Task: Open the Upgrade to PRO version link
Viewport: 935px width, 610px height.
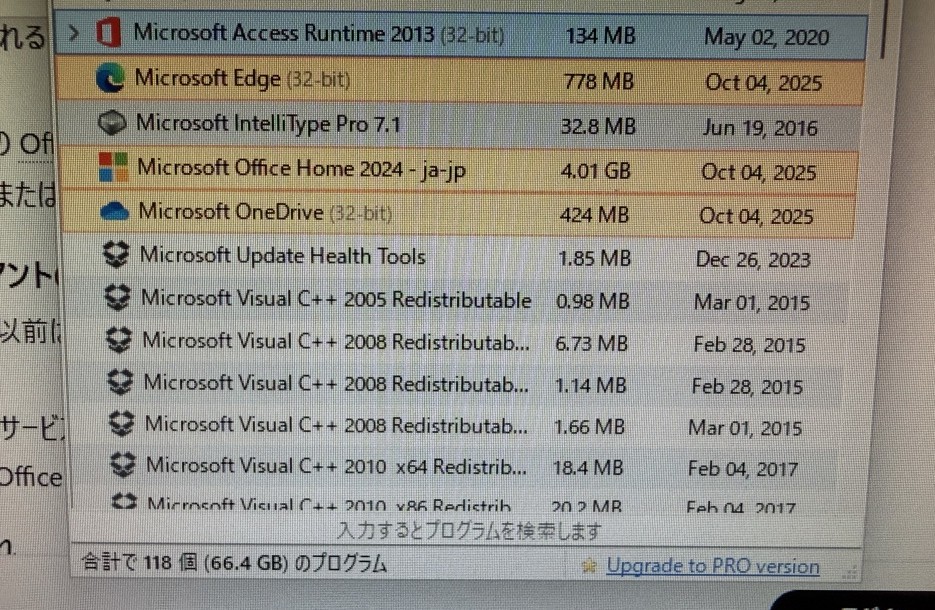Action: [x=712, y=566]
